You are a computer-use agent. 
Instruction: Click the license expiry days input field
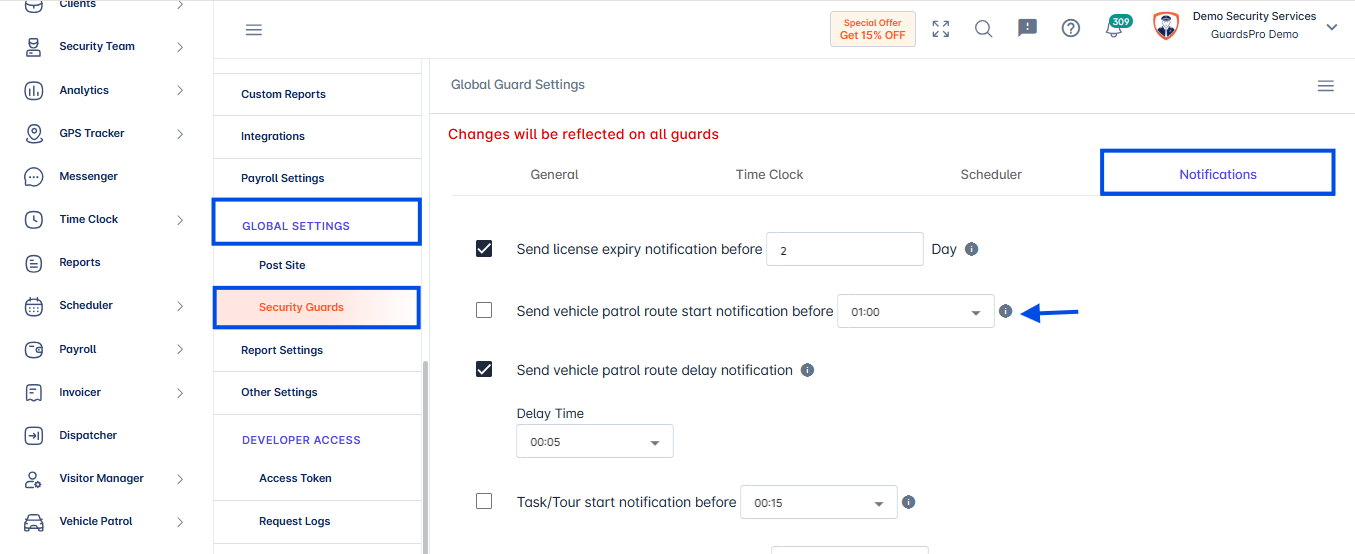point(845,249)
